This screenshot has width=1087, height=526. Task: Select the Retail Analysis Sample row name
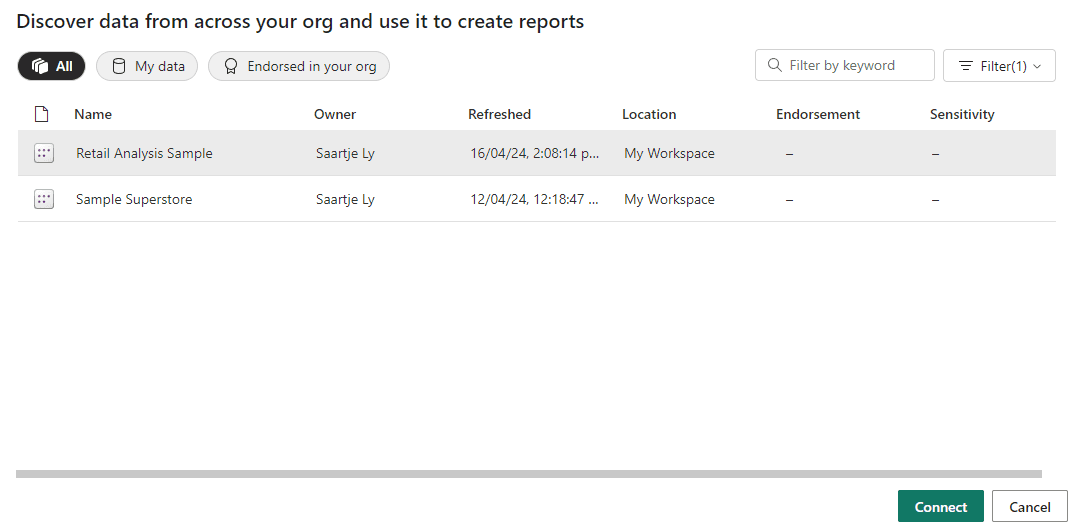click(144, 153)
